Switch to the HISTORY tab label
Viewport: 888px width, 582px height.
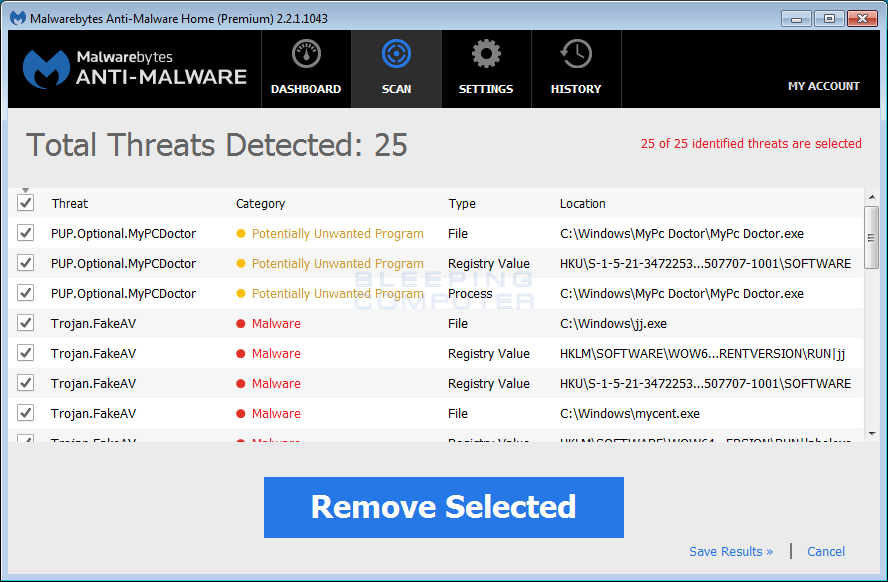coord(576,89)
